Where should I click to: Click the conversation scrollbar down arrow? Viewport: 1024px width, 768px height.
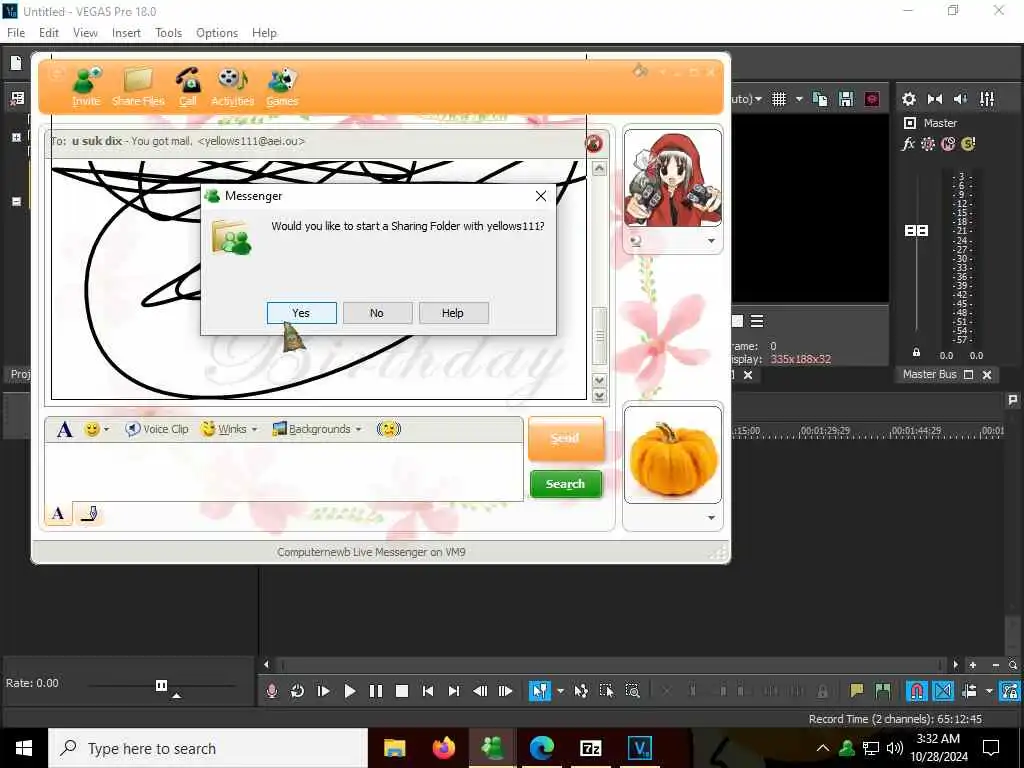point(599,381)
